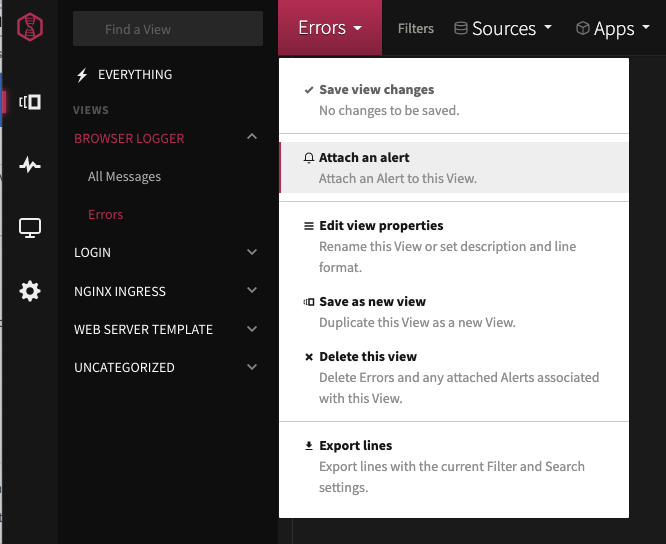Click the 'Duplicate this View as a new View.' text
The width and height of the screenshot is (666, 544).
point(417,323)
